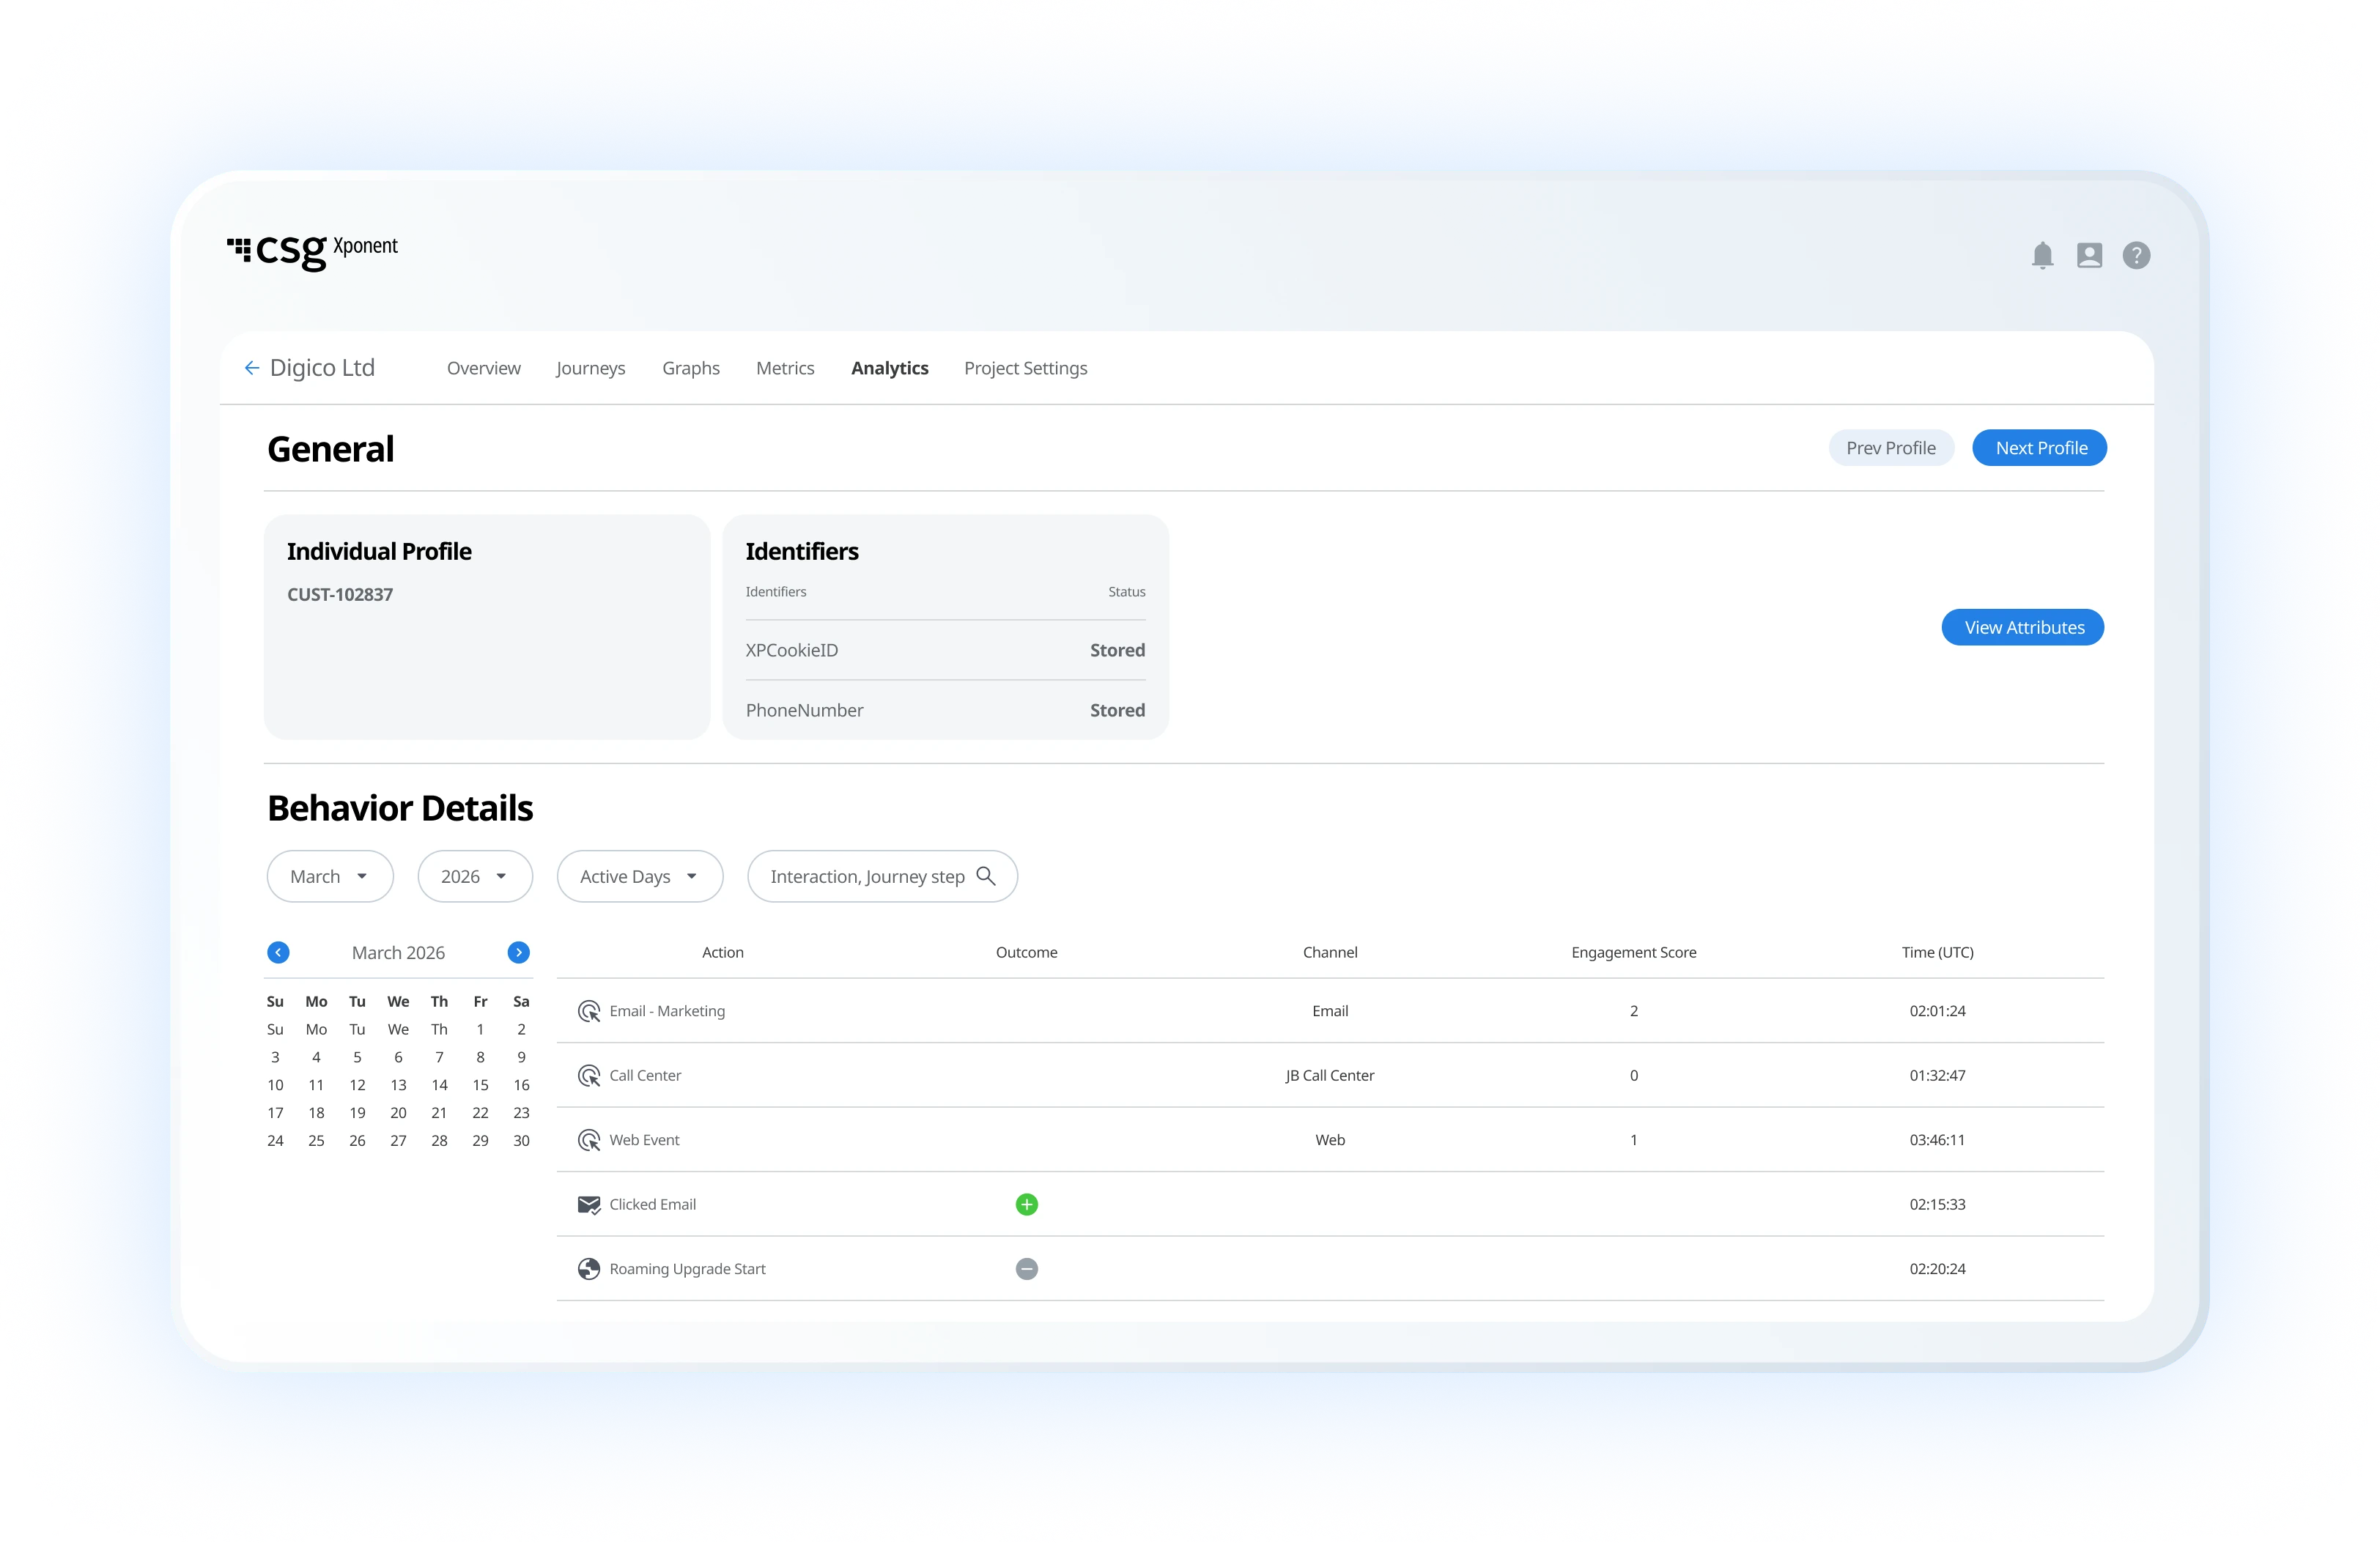
Task: Click the Call Center row icon
Action: (589, 1075)
